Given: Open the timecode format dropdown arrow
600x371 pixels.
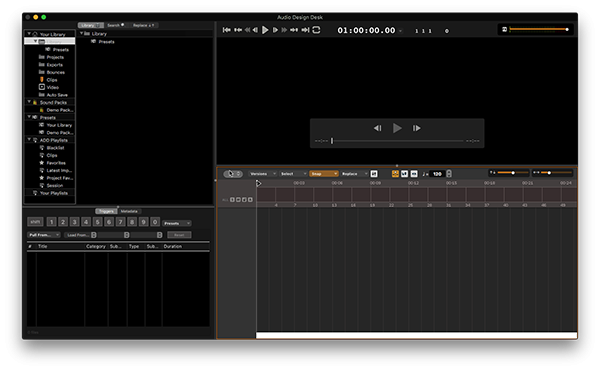Looking at the screenshot, I should (x=401, y=31).
